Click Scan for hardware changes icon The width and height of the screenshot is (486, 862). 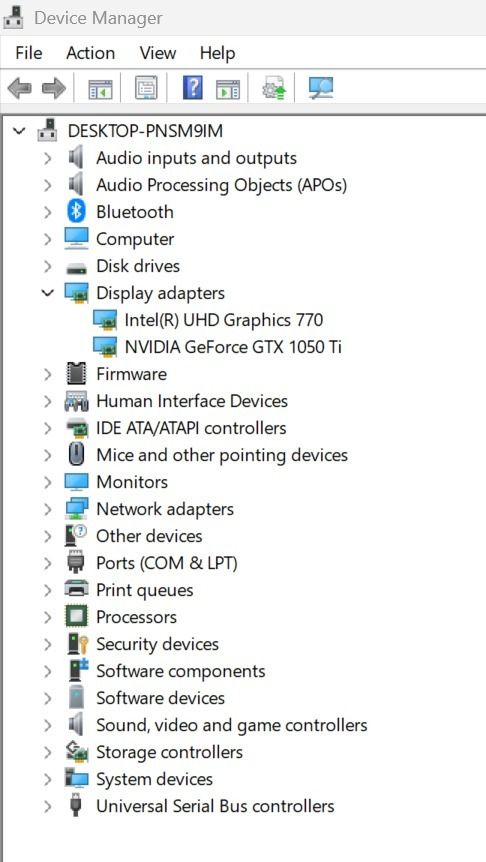321,88
